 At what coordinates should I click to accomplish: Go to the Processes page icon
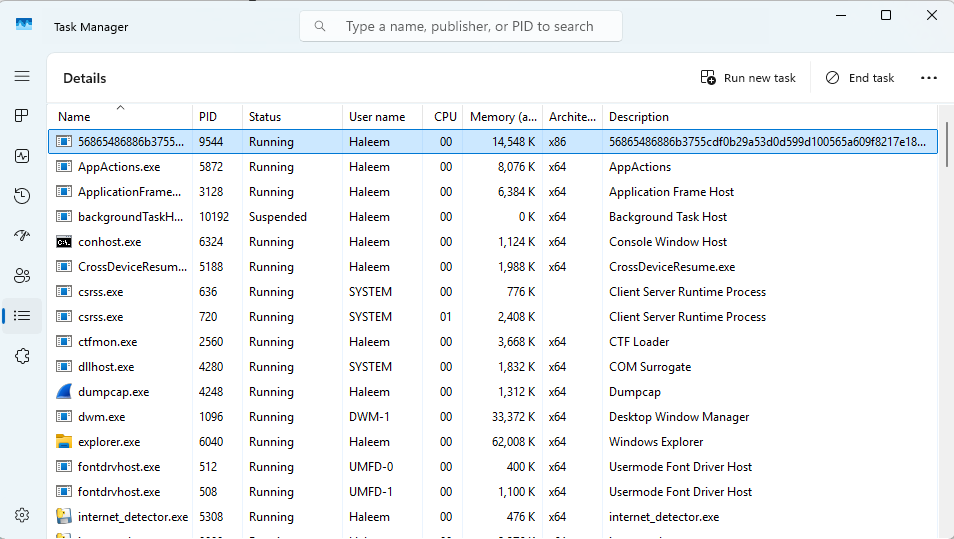22,116
